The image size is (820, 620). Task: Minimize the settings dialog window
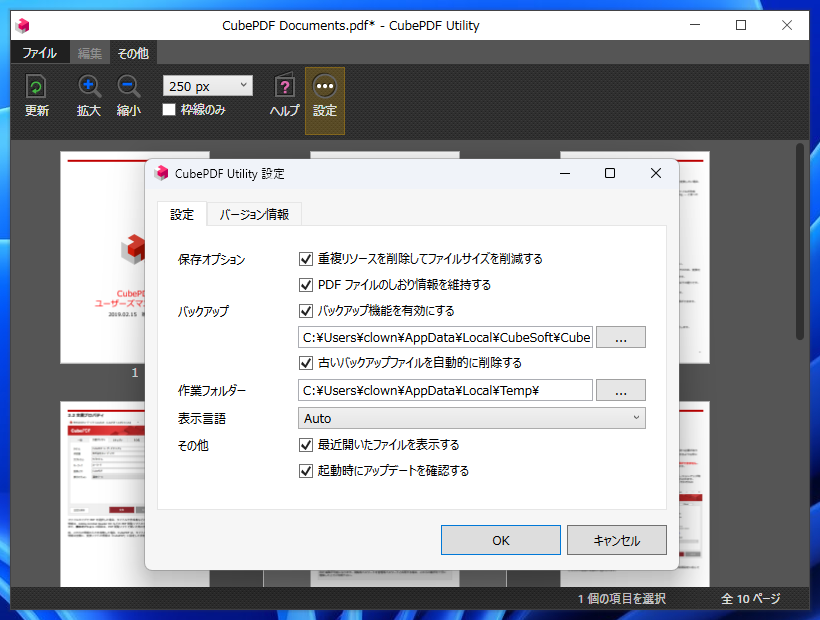click(565, 173)
